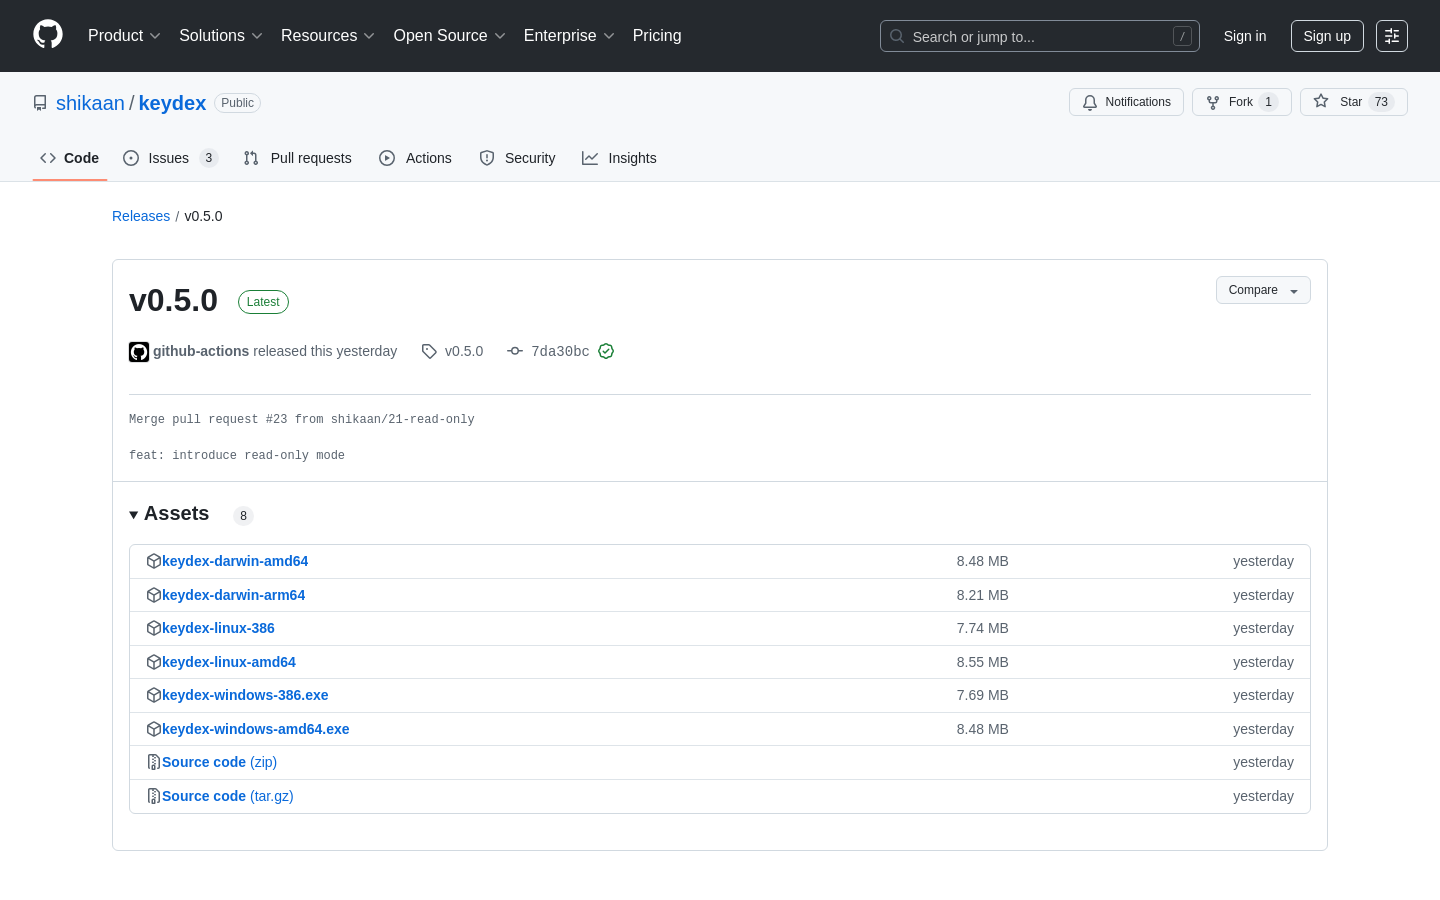
Task: Click the commit icon before 7da30bc
Action: pos(515,351)
